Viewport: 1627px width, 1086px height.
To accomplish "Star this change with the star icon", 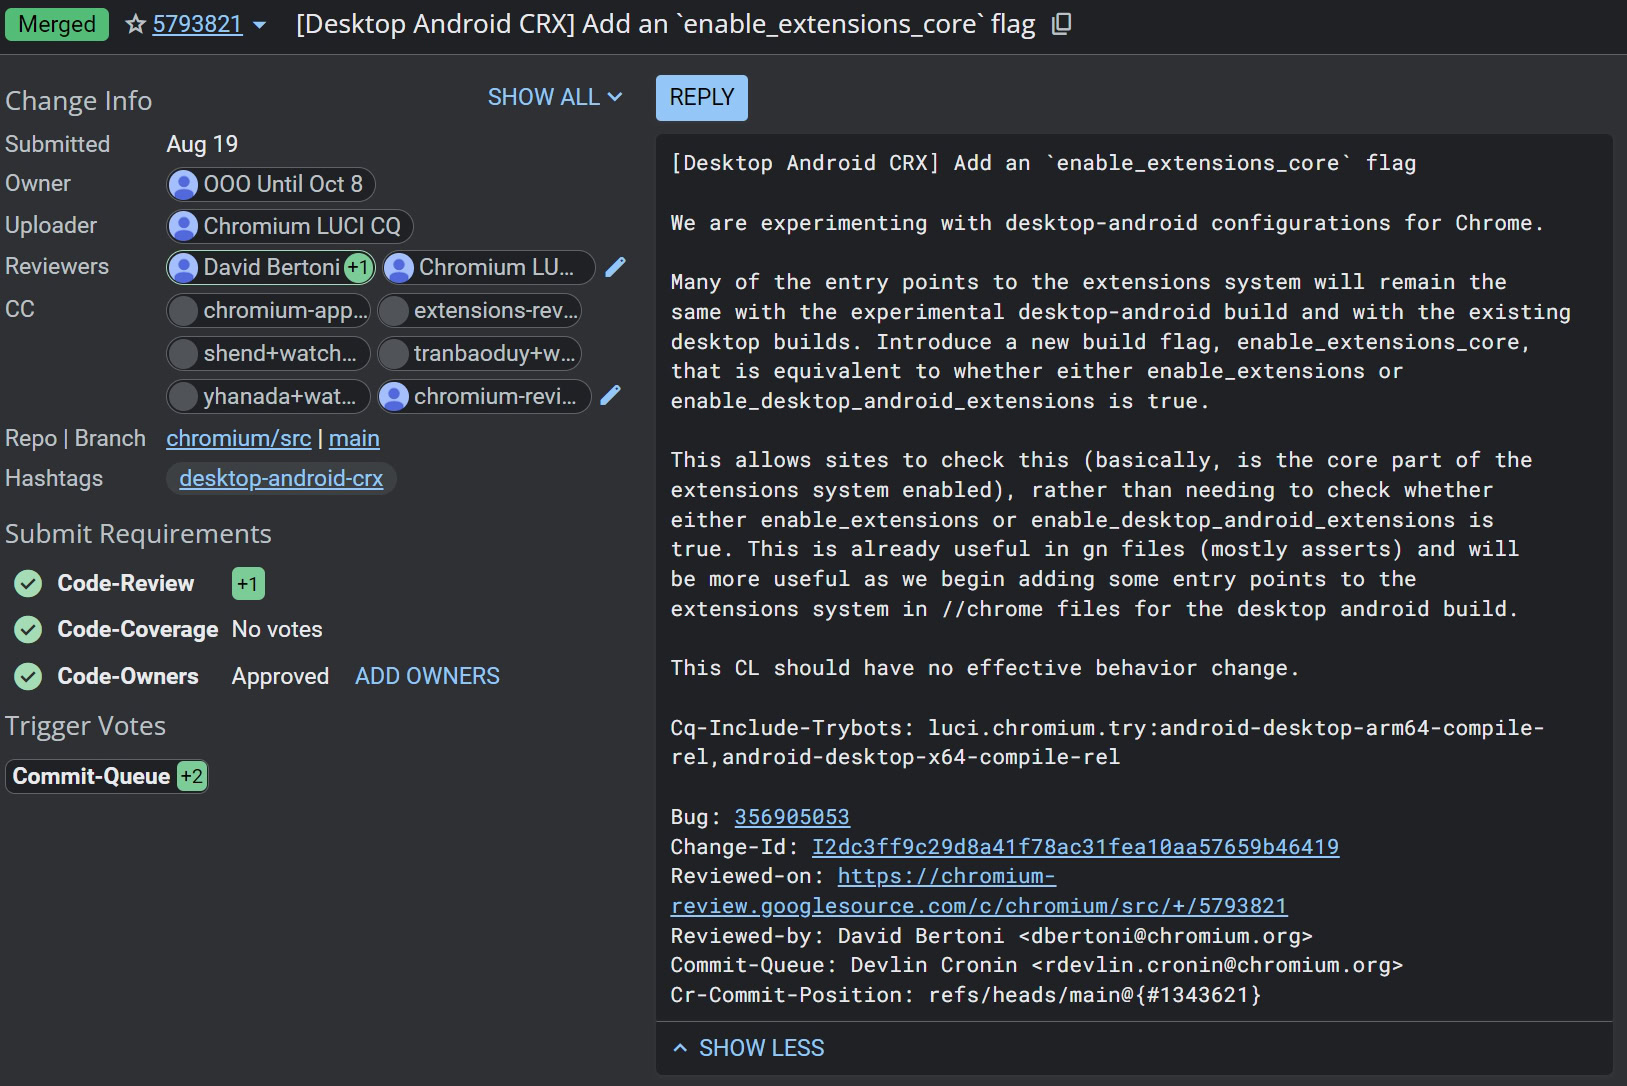I will 136,25.
